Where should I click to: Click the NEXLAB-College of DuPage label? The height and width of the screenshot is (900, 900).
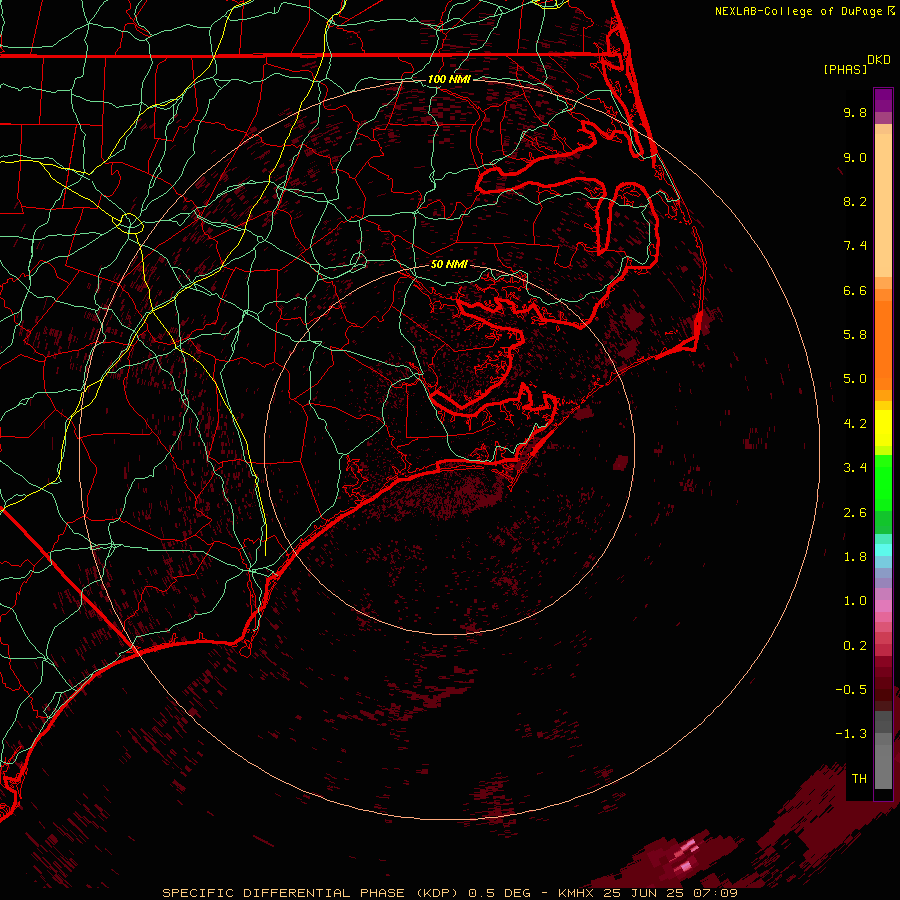(x=800, y=11)
